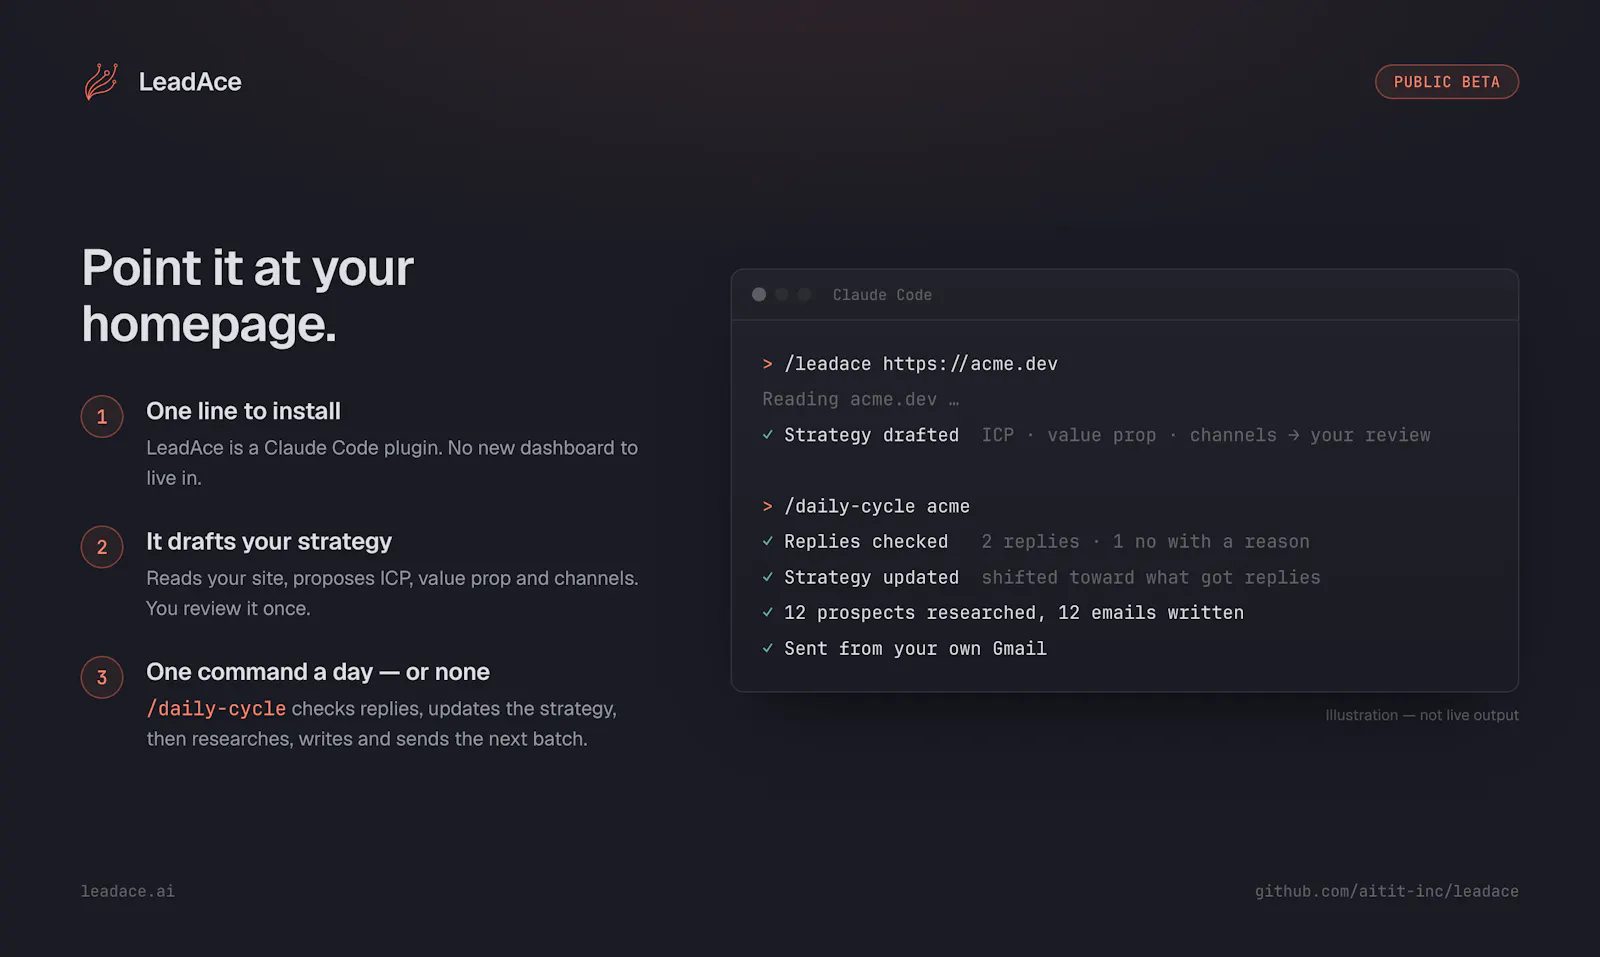Screen dimensions: 1600x957
Task: Click the checkmark beside 'Strategy updated'
Action: coord(768,577)
